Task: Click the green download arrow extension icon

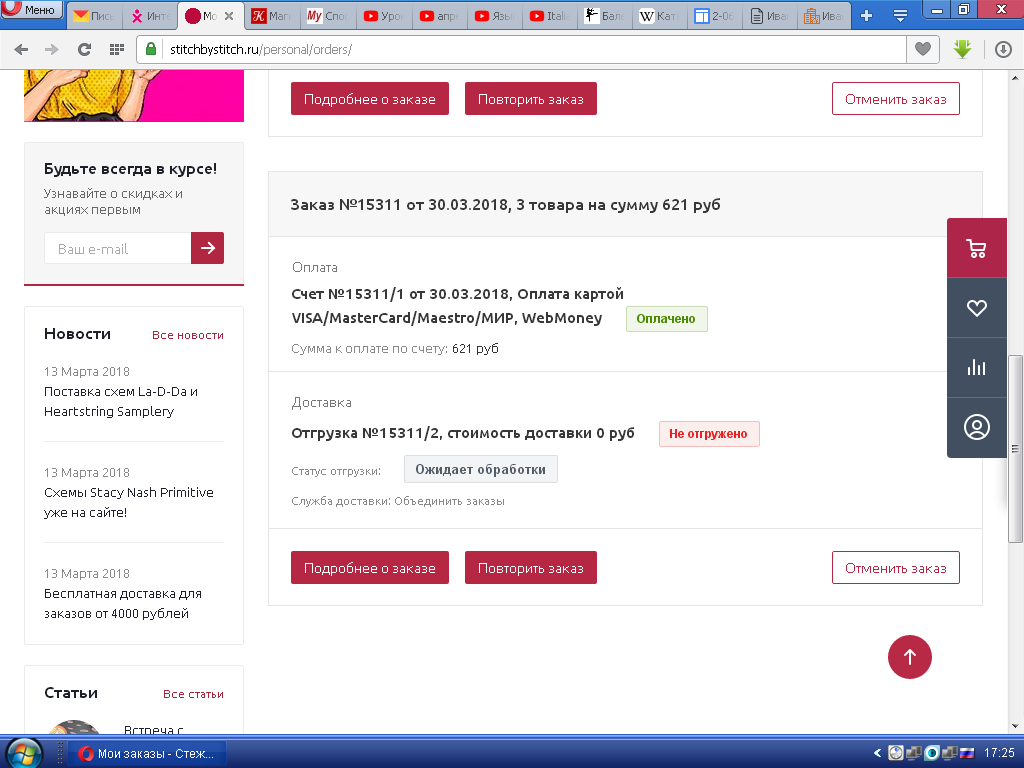Action: point(962,49)
